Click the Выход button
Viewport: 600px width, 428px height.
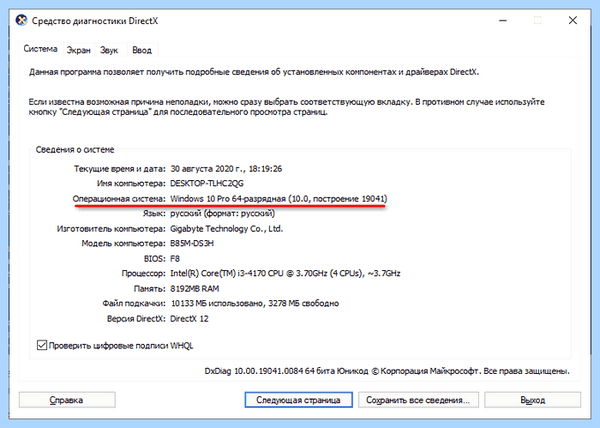pyautogui.click(x=533, y=400)
